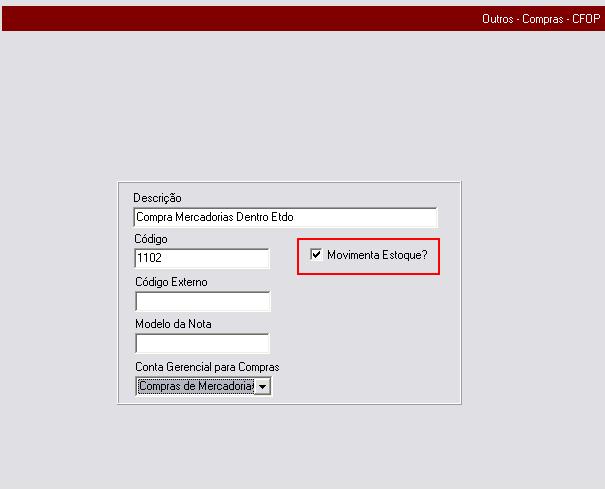Click the 'Movimenta Estoque?' label text

click(376, 256)
